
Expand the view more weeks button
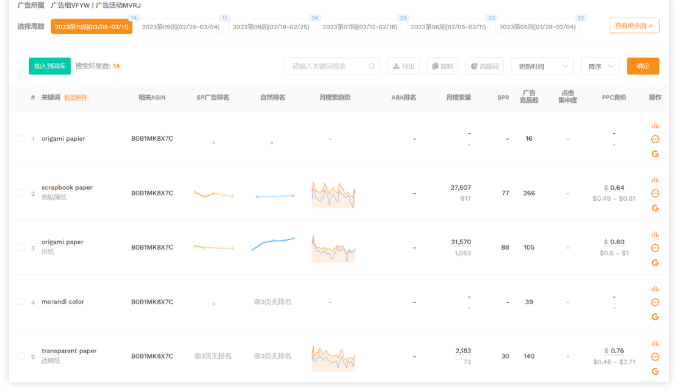pyautogui.click(x=634, y=26)
